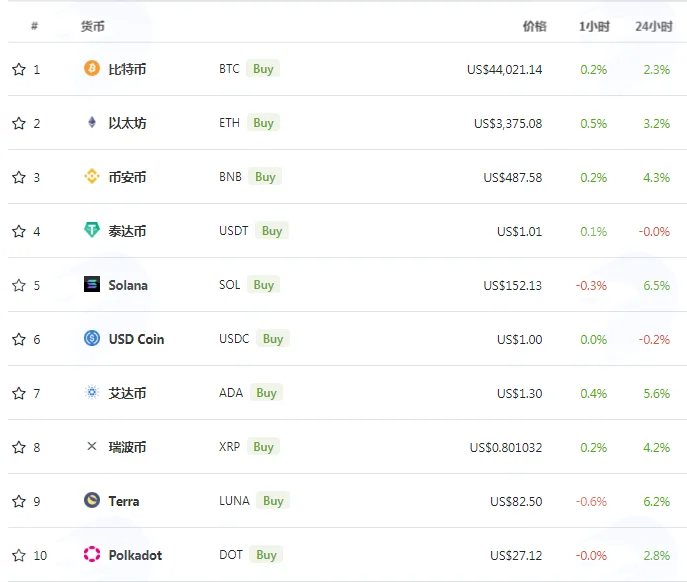
Task: Click the Bitcoin orange coin icon
Action: coord(92,68)
